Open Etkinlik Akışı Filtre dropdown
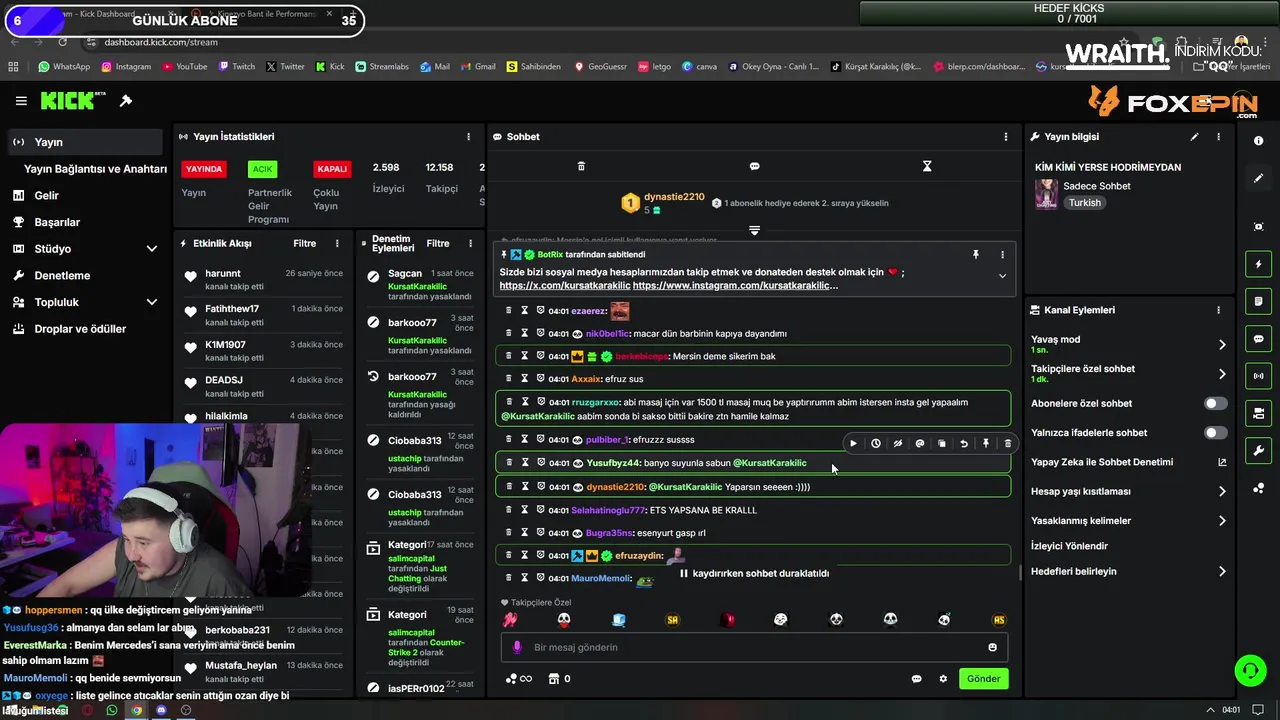The image size is (1280, 720). [x=304, y=244]
